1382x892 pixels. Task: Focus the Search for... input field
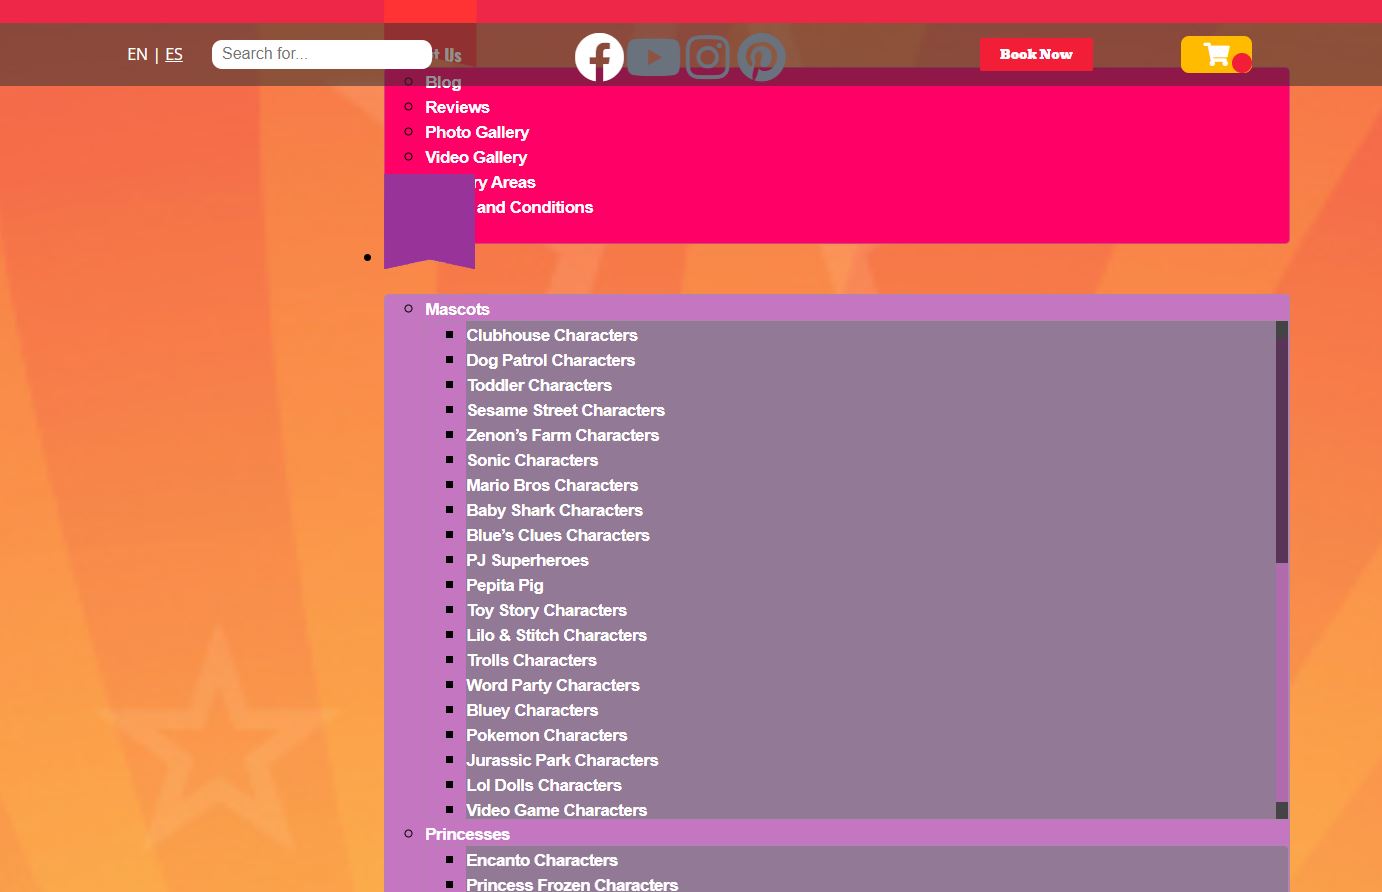[321, 54]
